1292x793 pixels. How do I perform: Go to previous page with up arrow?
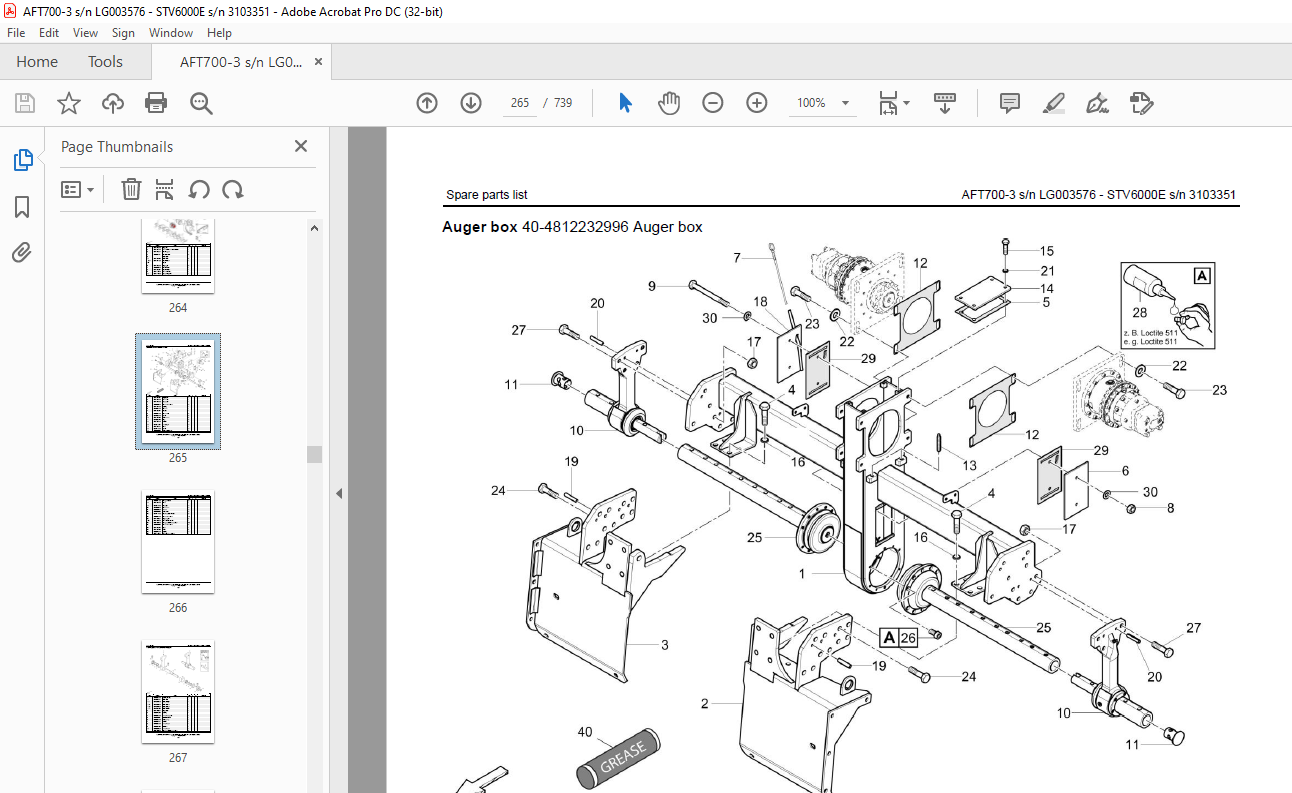pyautogui.click(x=427, y=103)
